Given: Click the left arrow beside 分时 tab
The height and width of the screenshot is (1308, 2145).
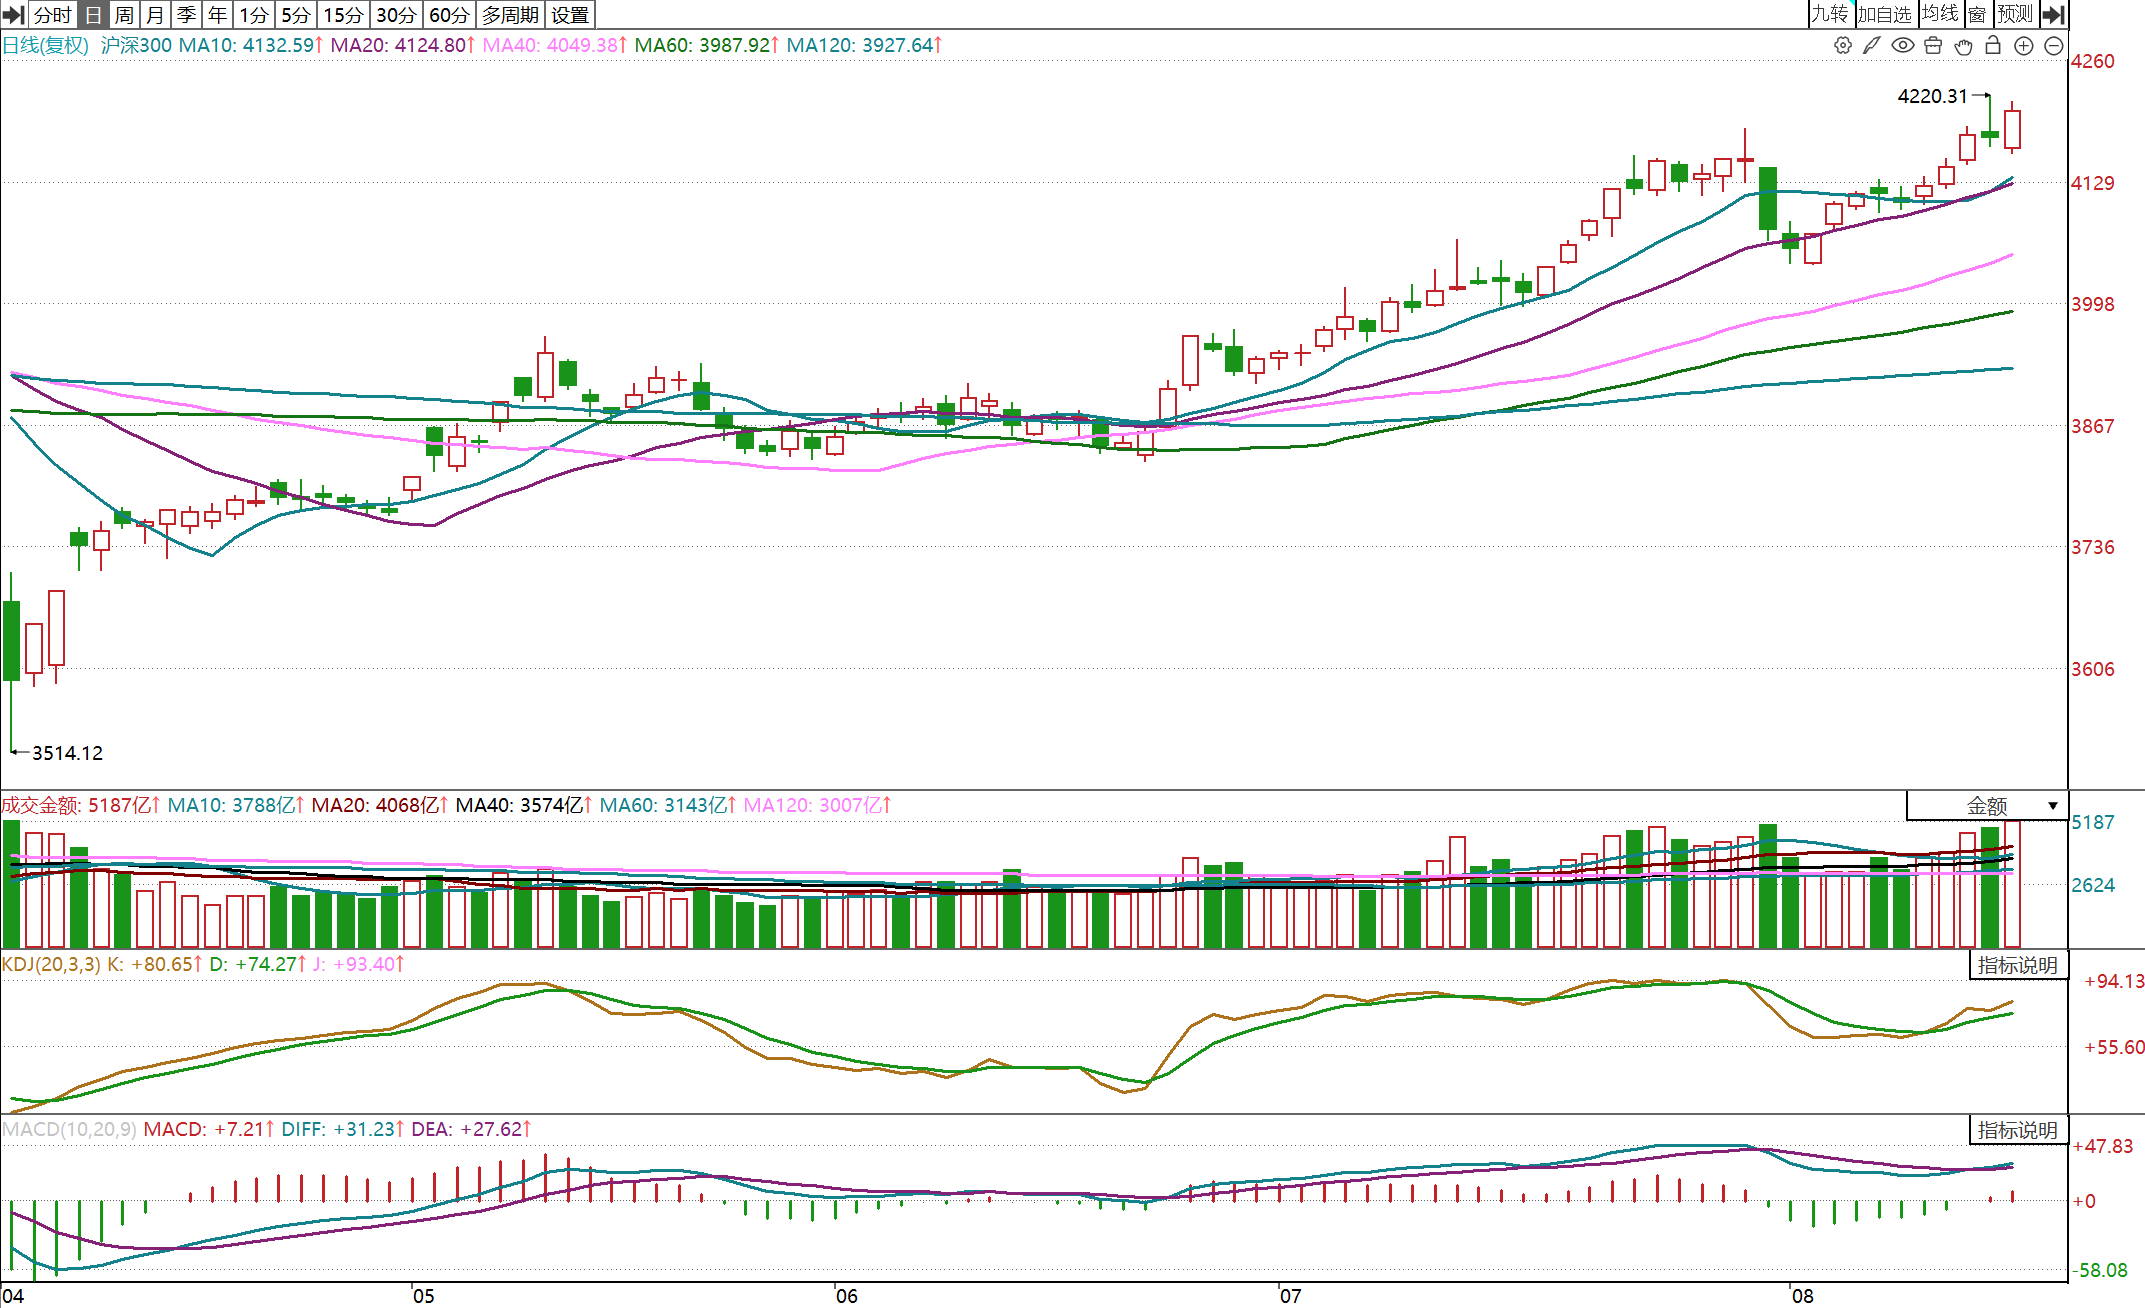Looking at the screenshot, I should [x=13, y=15].
